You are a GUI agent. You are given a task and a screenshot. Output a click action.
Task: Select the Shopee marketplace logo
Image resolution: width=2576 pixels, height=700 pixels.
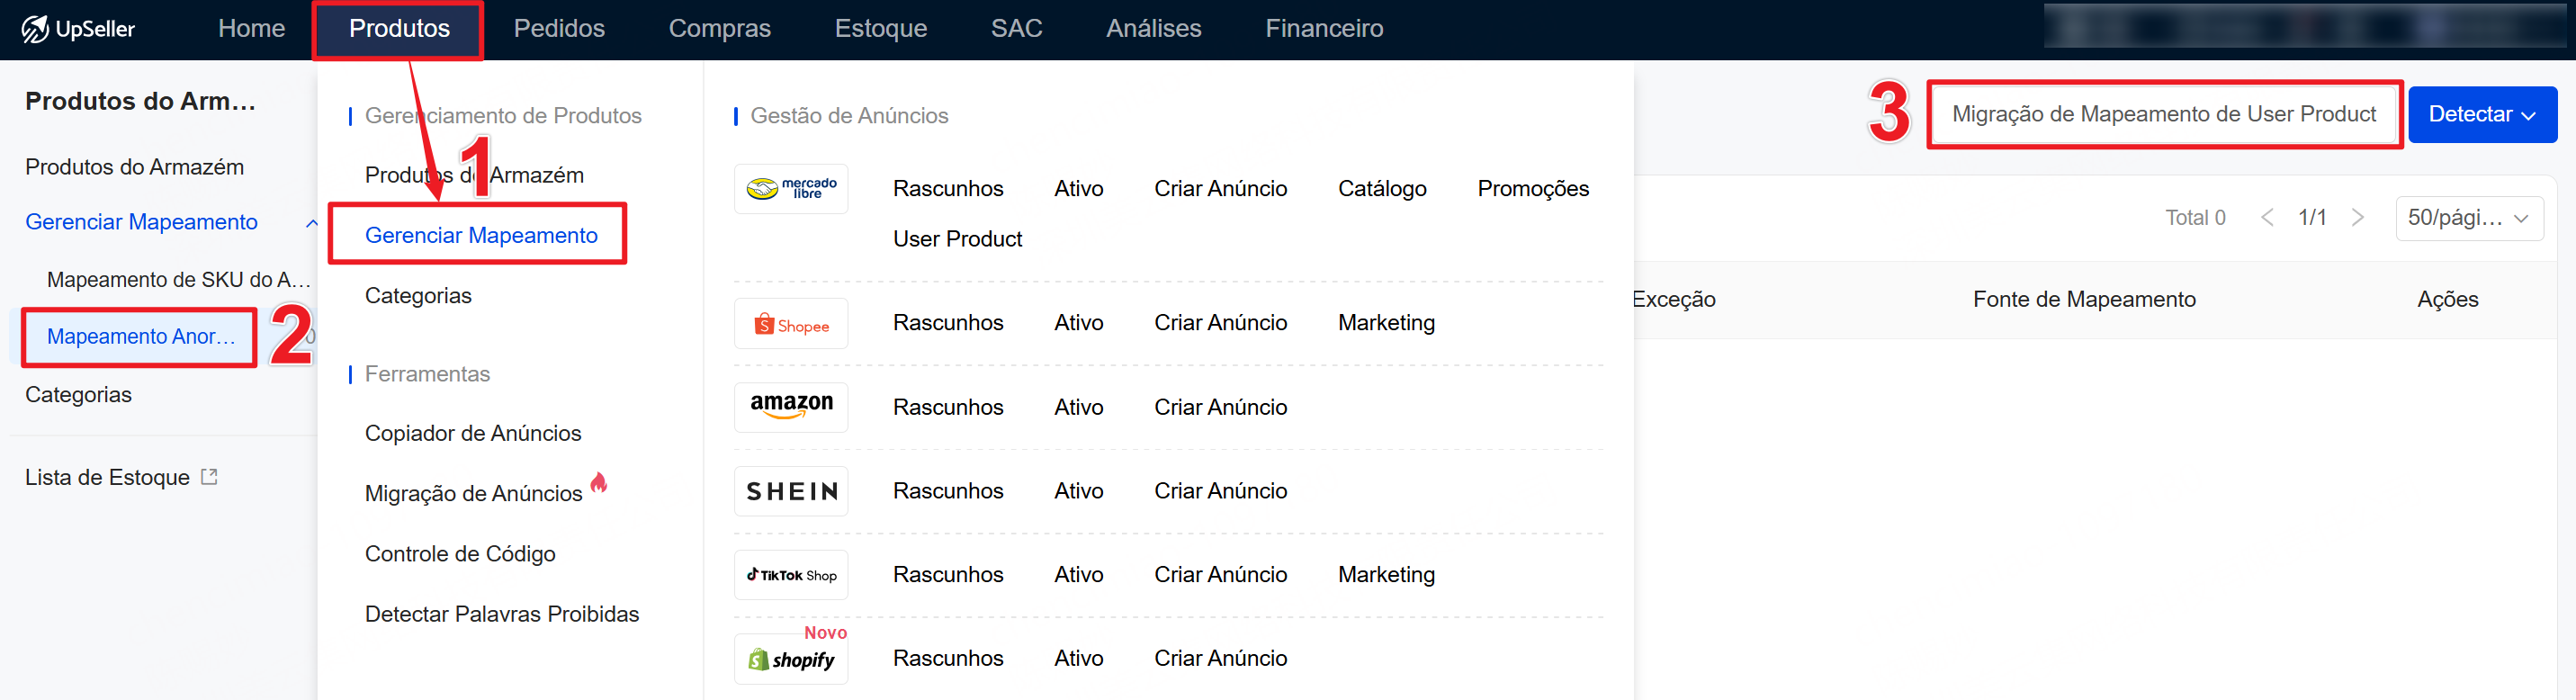[x=791, y=324]
